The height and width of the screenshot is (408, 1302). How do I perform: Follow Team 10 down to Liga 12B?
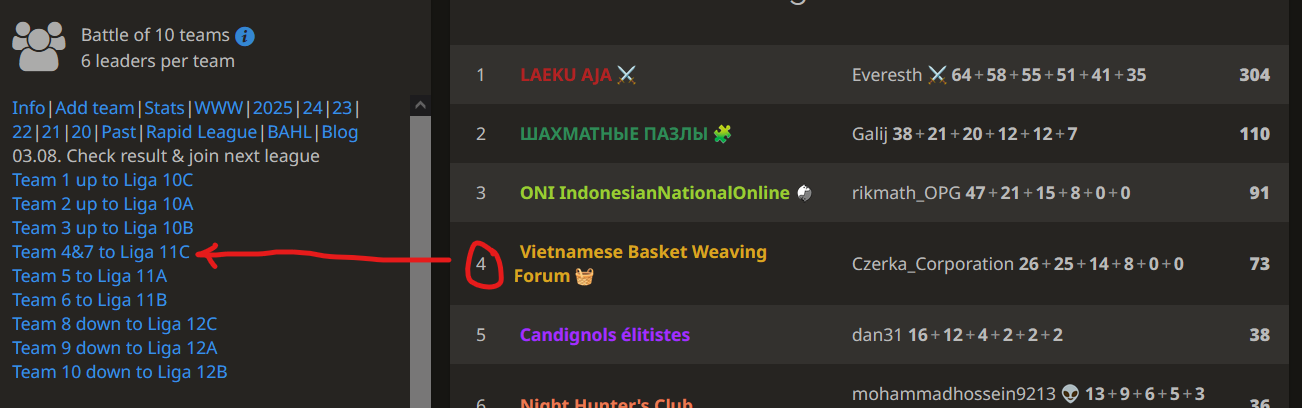(120, 372)
